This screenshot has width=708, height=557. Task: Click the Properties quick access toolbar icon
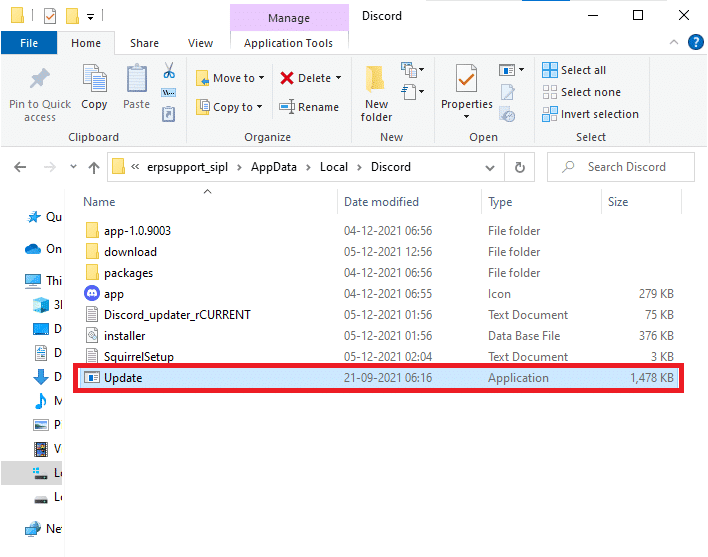50,16
